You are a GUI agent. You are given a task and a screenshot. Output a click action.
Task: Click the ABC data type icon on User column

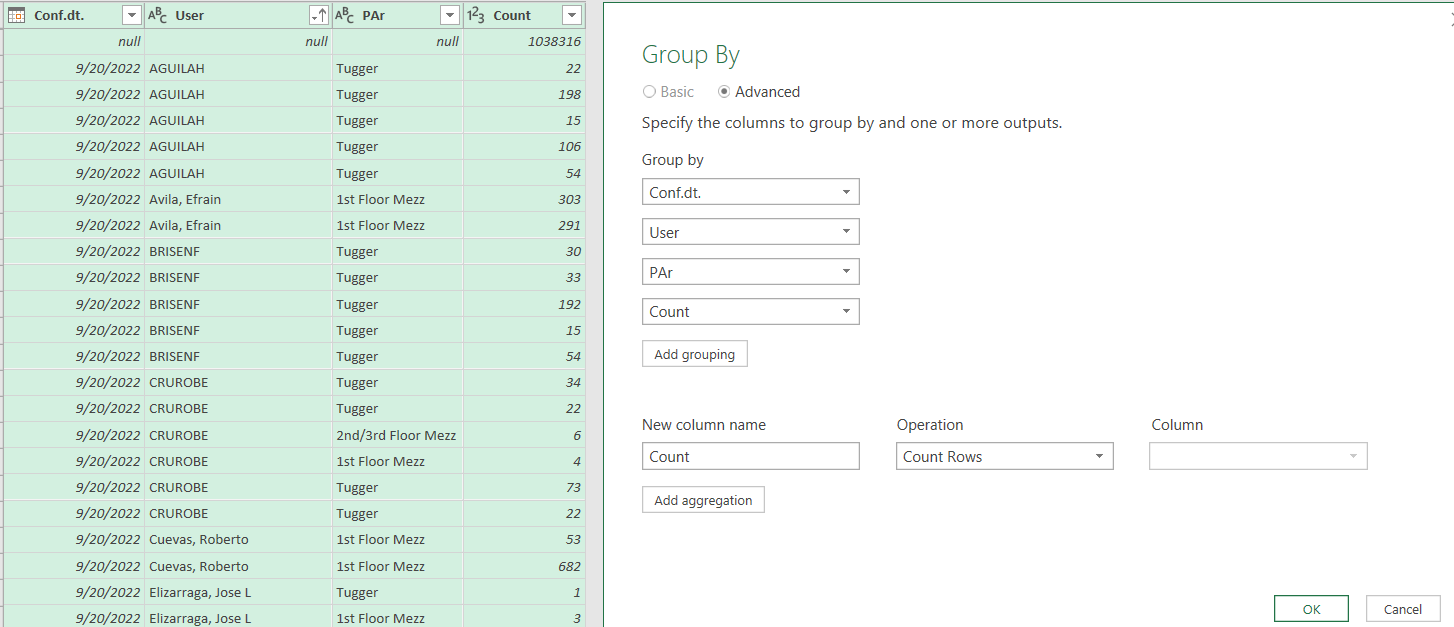coord(158,15)
